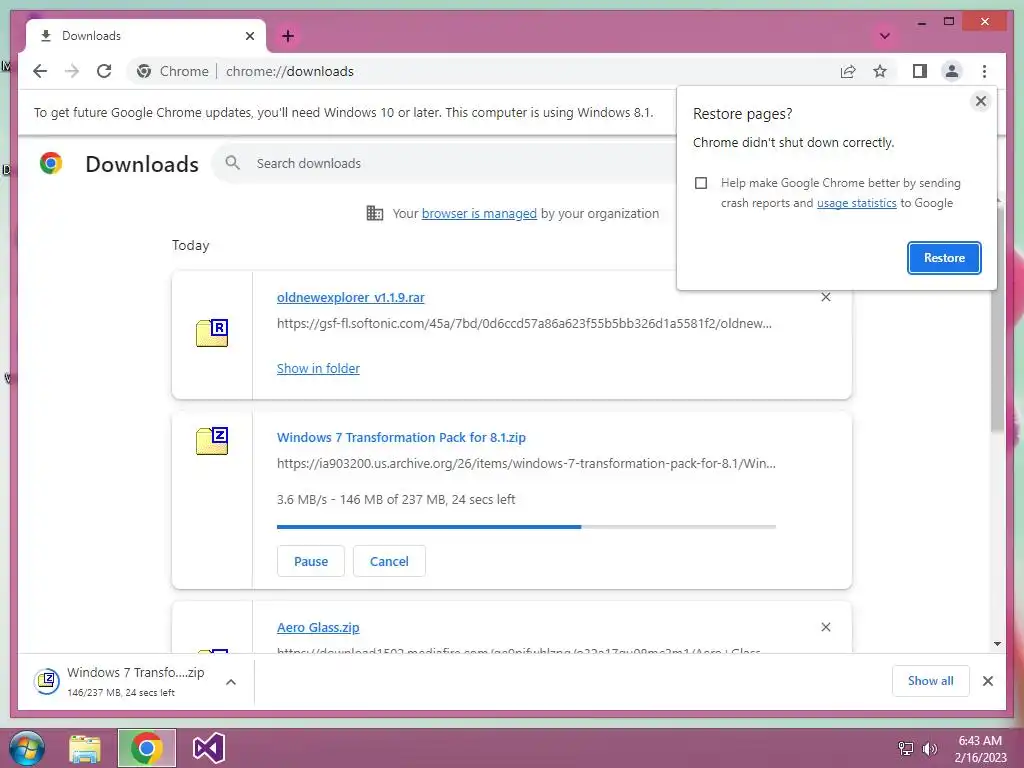Open the side panel icon
Image resolution: width=1024 pixels, height=768 pixels.
point(920,71)
